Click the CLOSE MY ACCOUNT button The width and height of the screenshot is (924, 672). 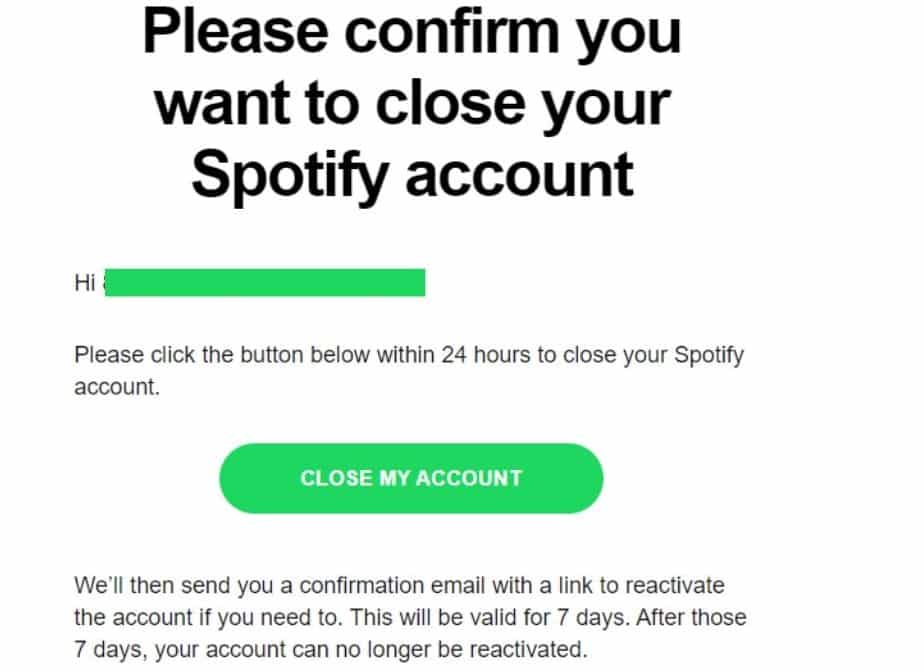[411, 477]
